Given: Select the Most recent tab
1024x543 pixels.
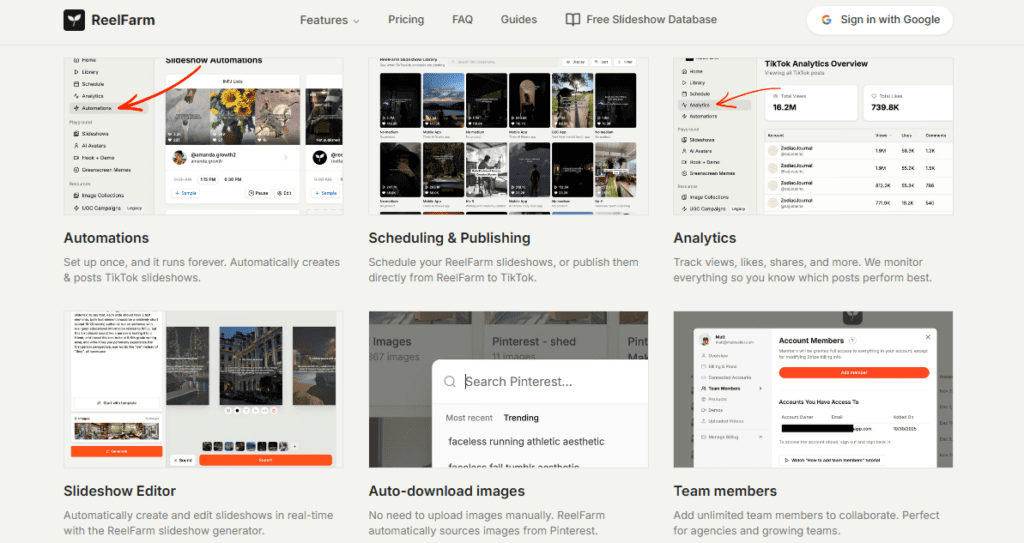Looking at the screenshot, I should 469,418.
